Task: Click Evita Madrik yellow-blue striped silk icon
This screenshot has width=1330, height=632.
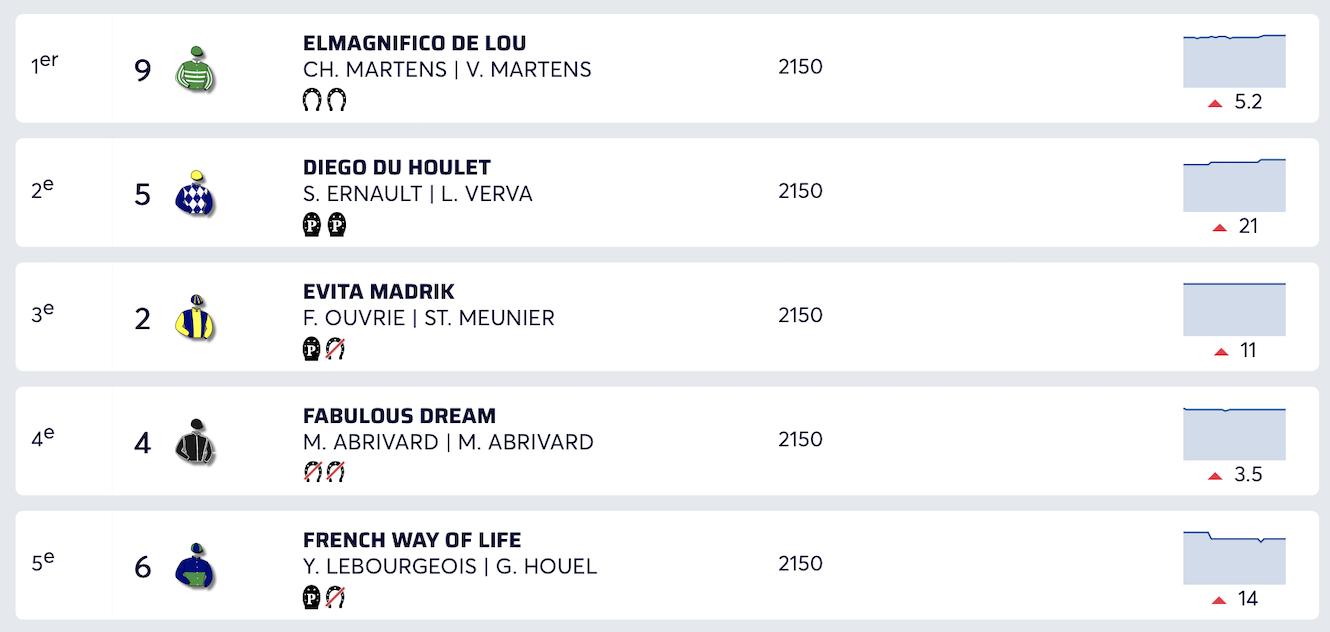Action: (x=195, y=317)
